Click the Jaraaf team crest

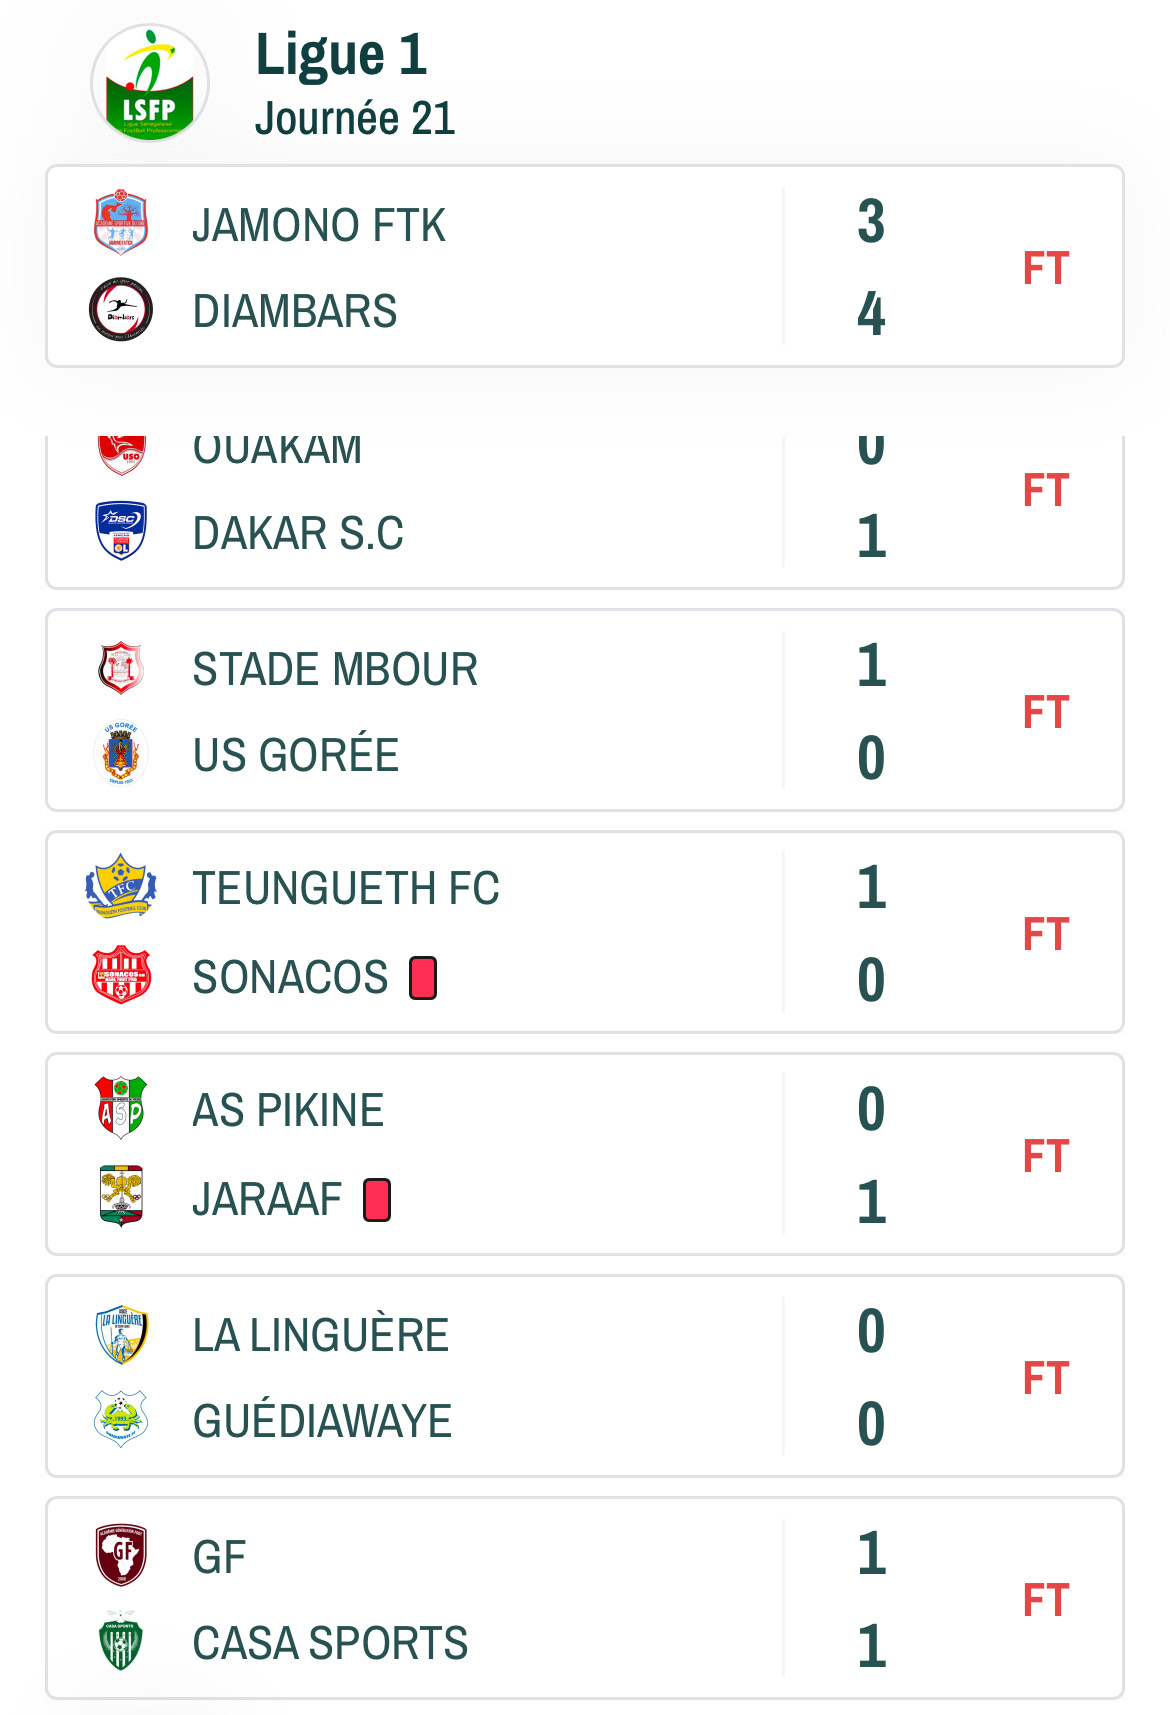tap(121, 1196)
